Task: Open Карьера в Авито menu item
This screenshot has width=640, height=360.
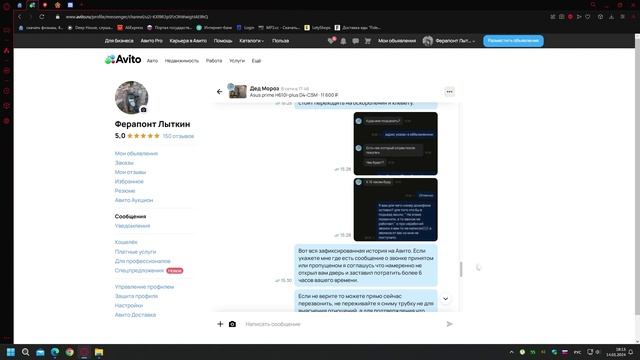Action: (188, 41)
